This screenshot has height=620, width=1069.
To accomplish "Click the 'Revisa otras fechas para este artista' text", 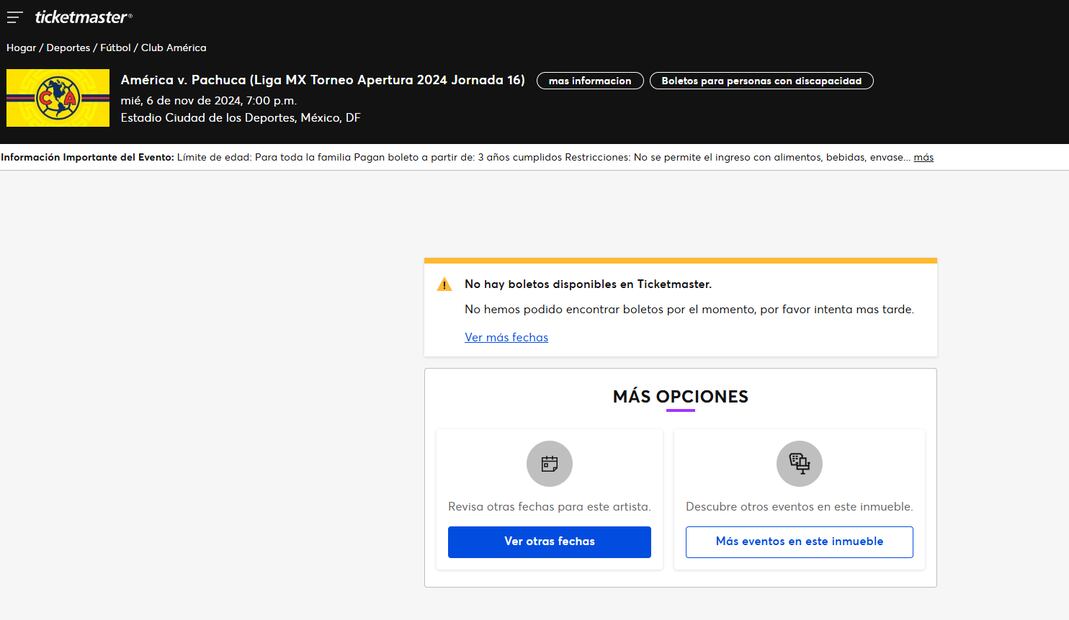I will [549, 507].
